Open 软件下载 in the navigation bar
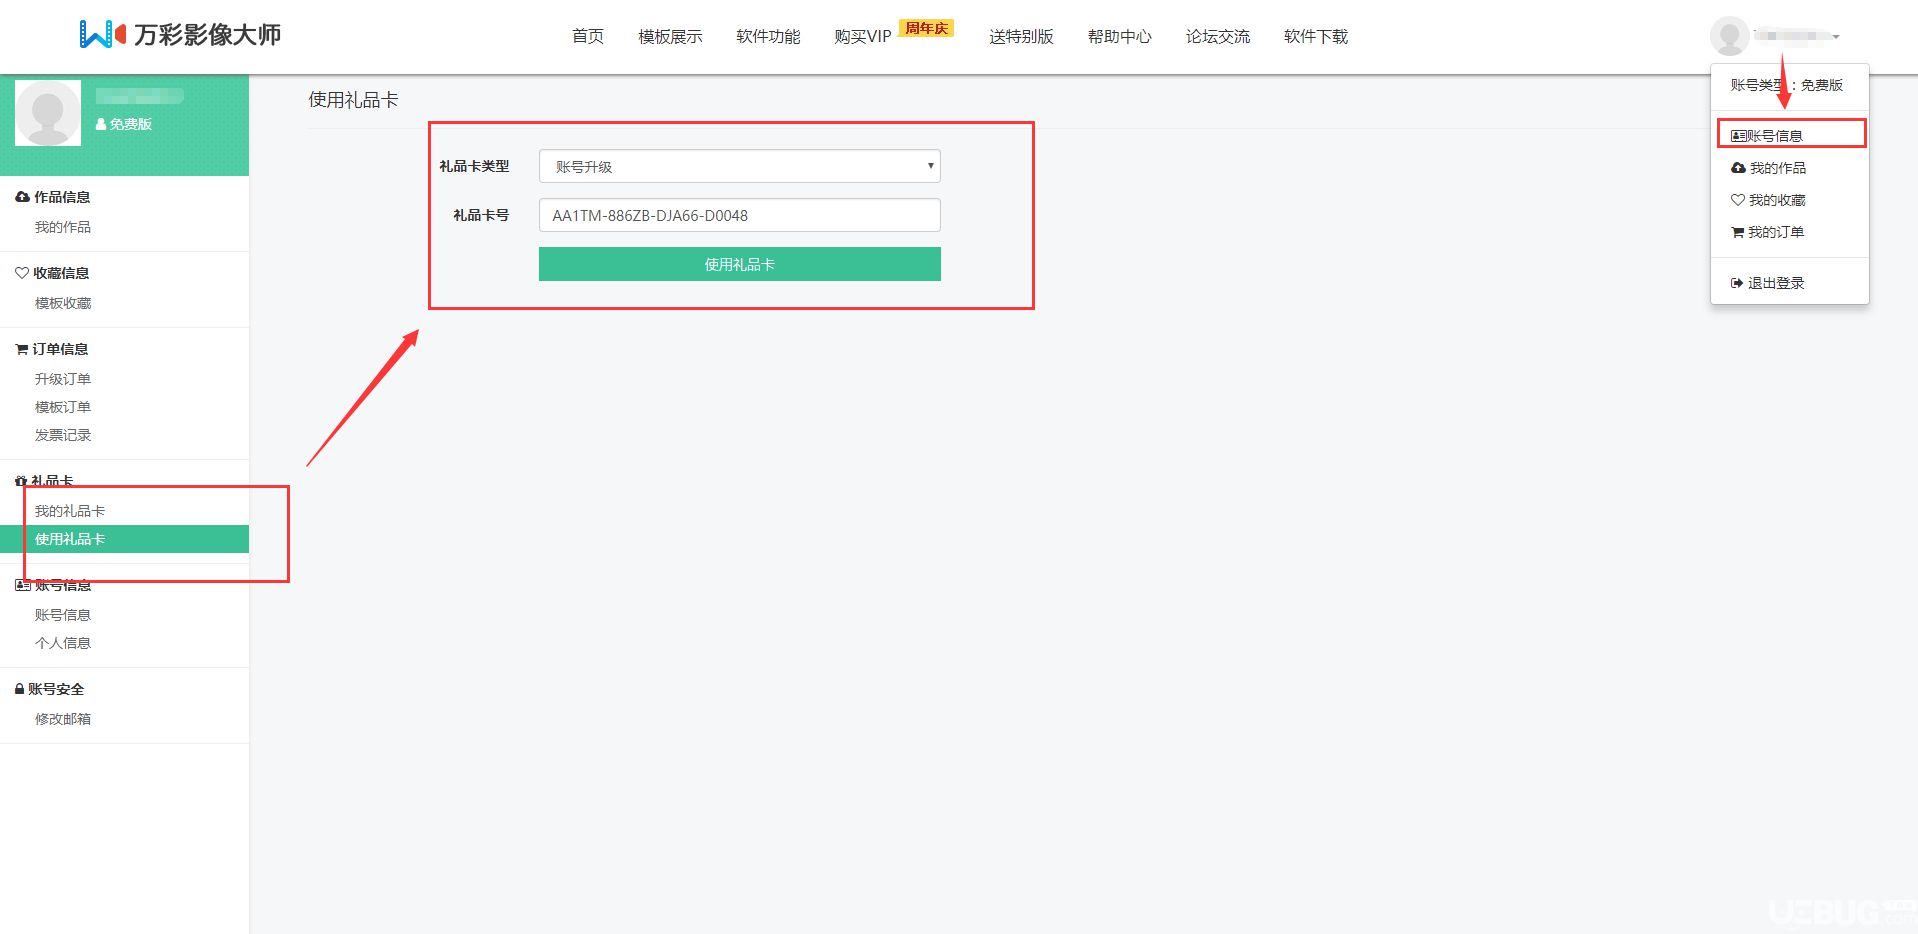The image size is (1918, 934). point(1315,36)
